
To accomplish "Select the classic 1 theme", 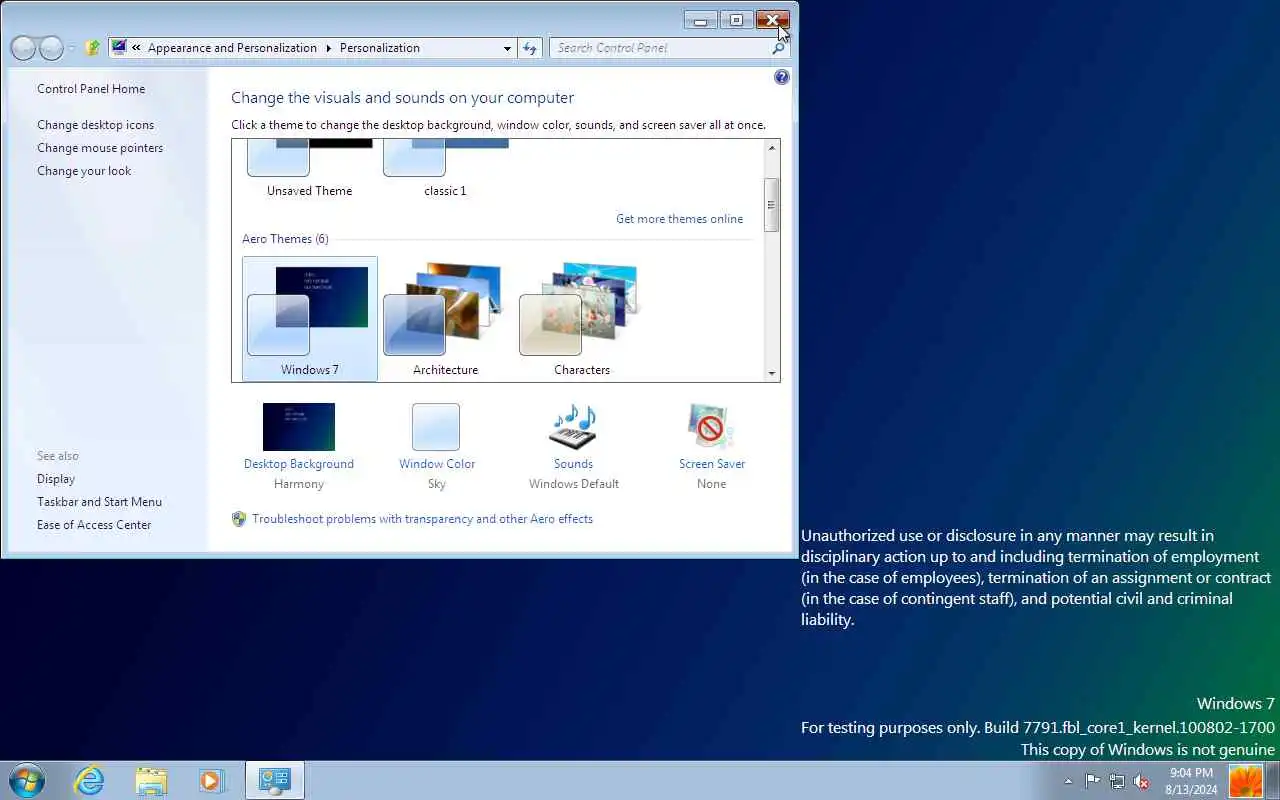I will [445, 169].
